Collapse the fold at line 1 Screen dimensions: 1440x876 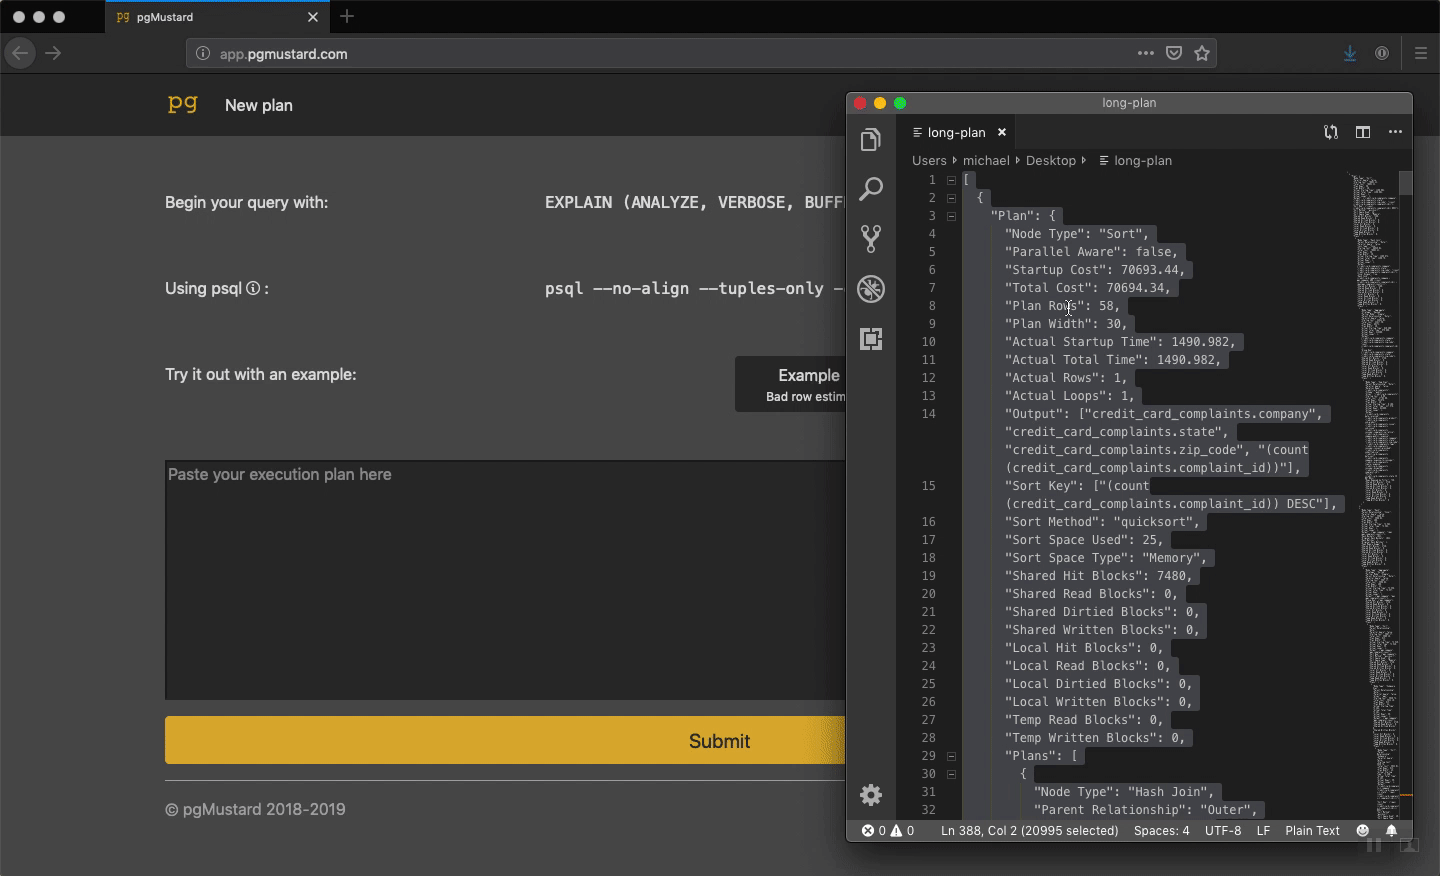(x=951, y=180)
